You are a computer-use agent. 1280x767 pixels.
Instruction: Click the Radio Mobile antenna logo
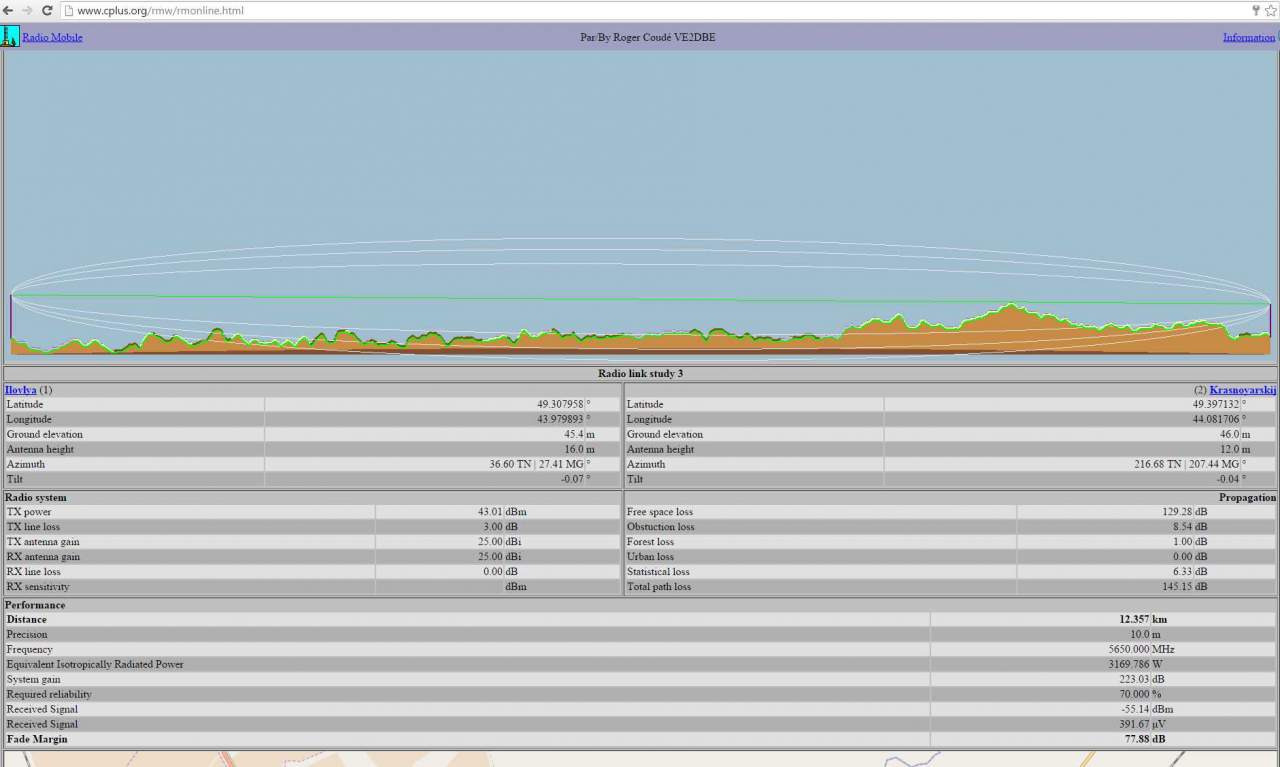[x=10, y=37]
